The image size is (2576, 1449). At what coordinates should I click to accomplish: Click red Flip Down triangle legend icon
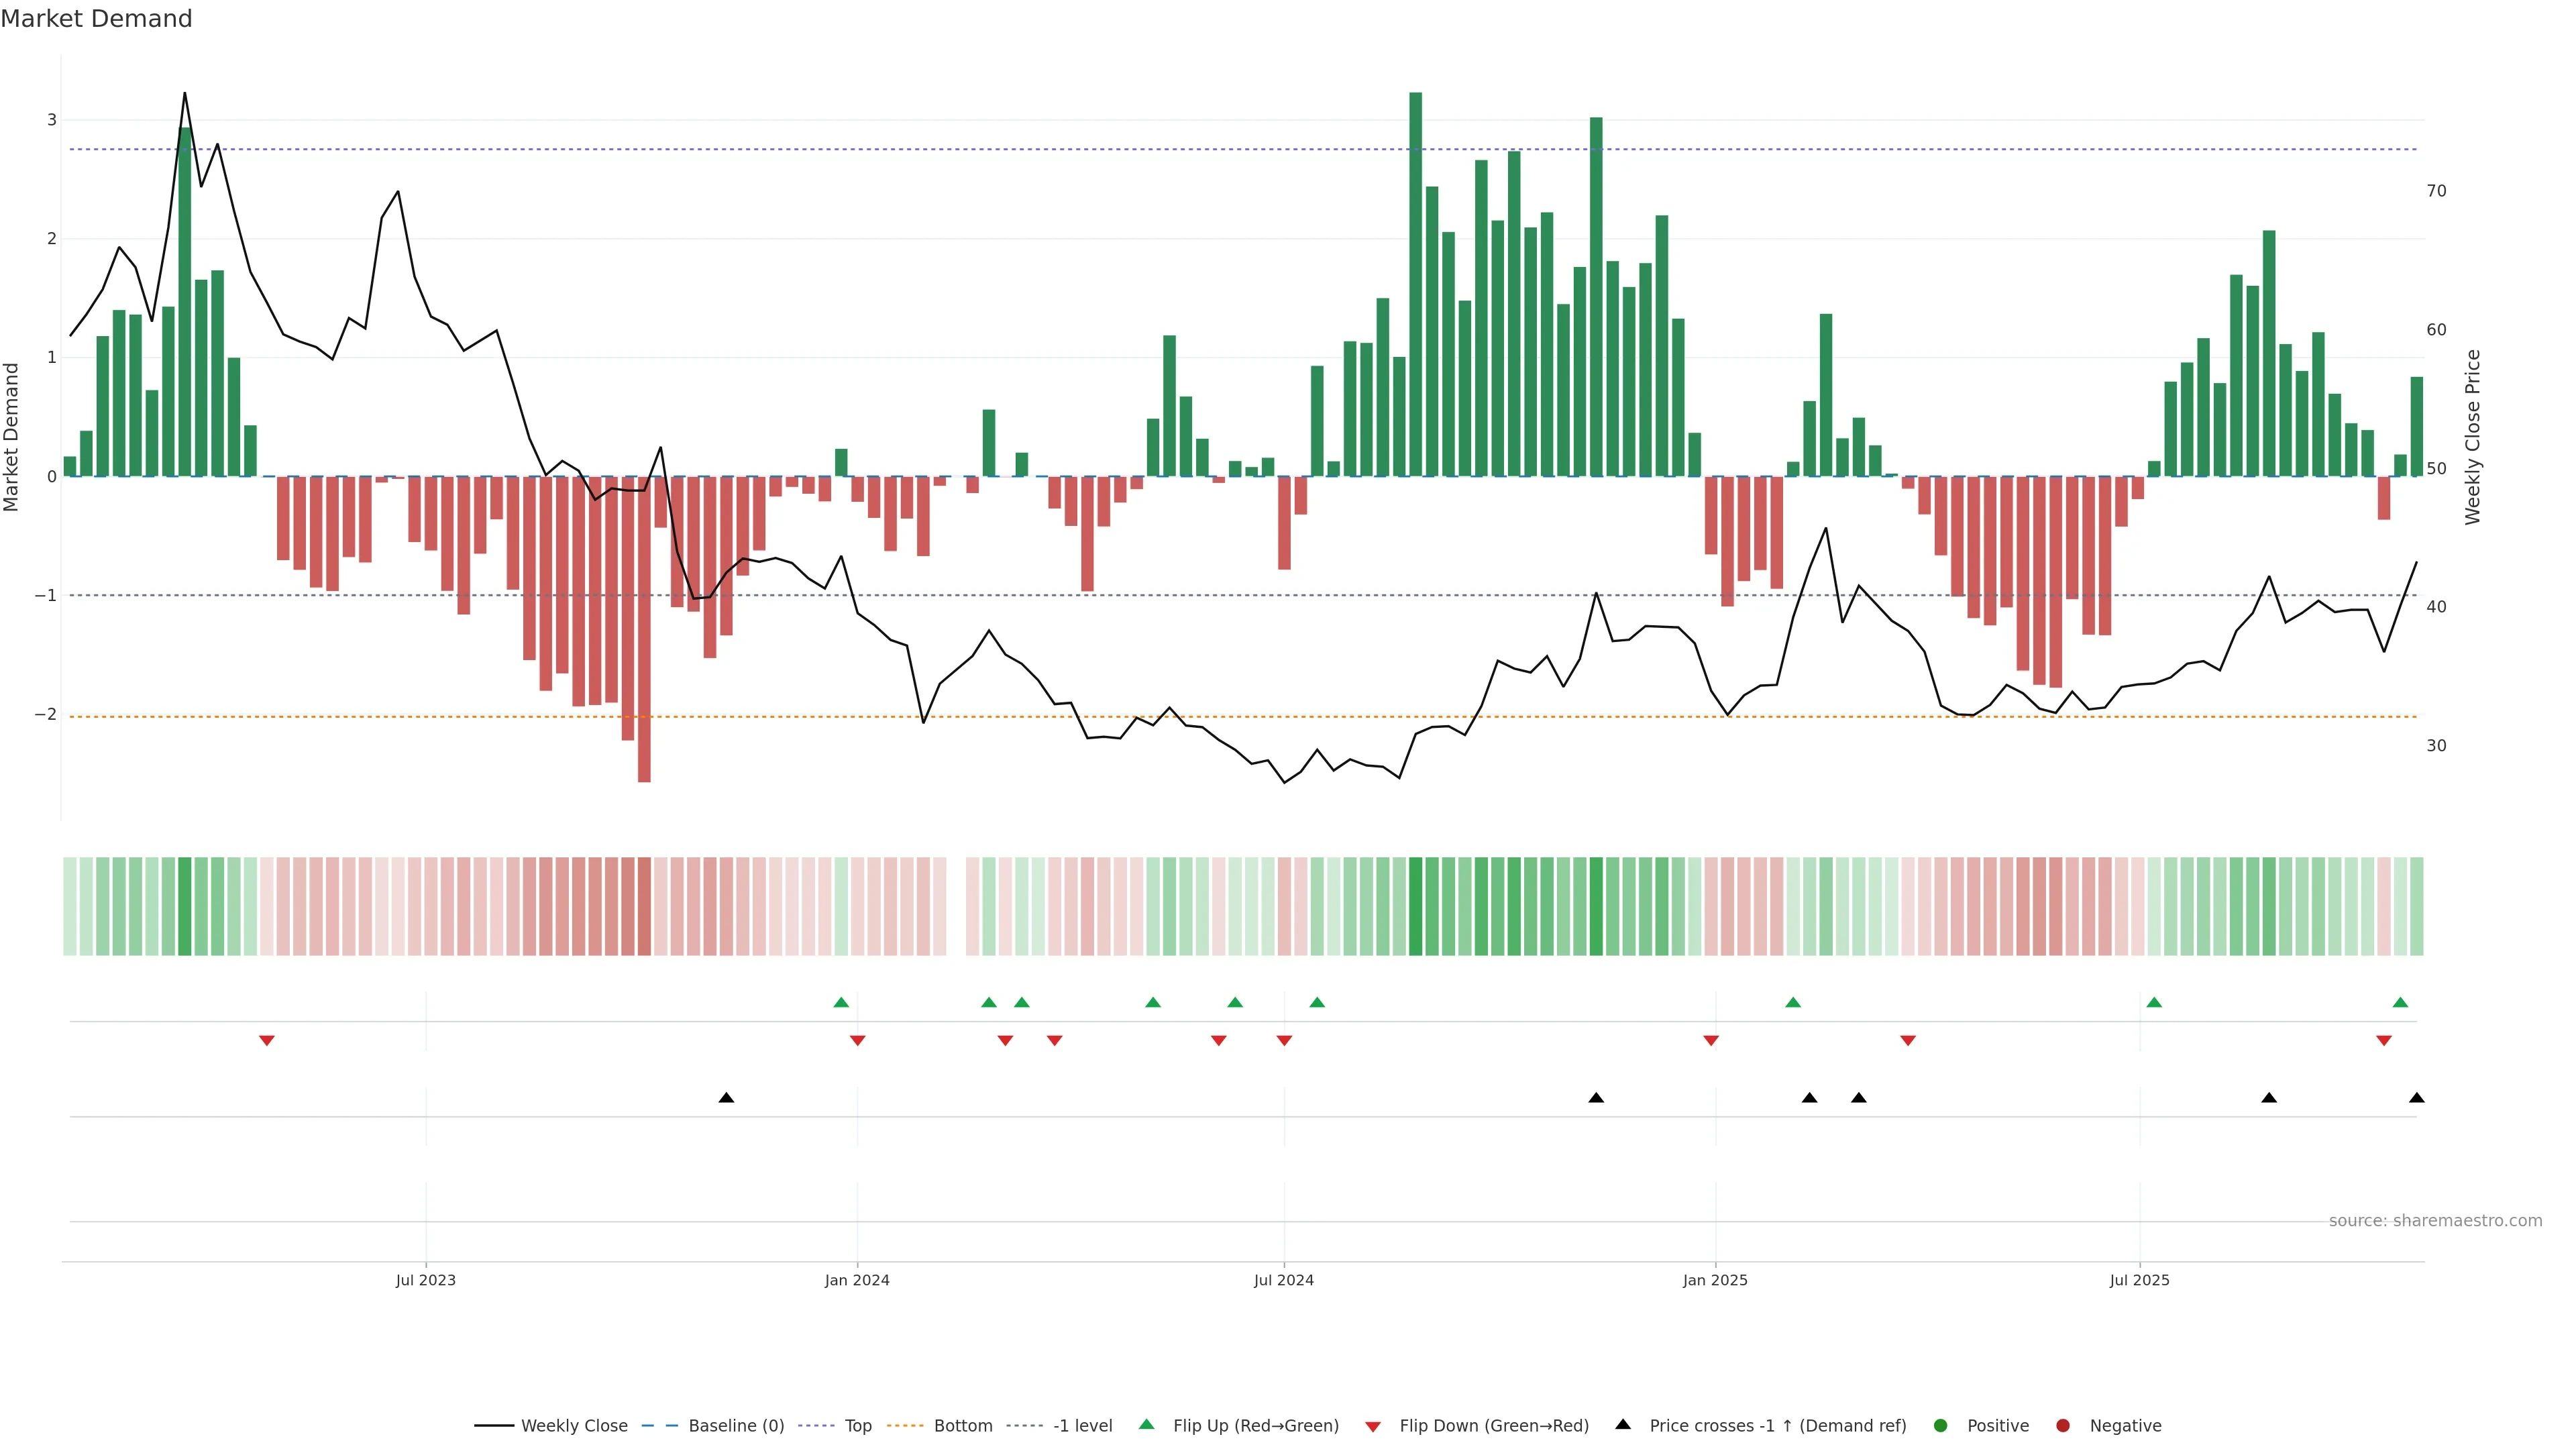pos(1373,1427)
